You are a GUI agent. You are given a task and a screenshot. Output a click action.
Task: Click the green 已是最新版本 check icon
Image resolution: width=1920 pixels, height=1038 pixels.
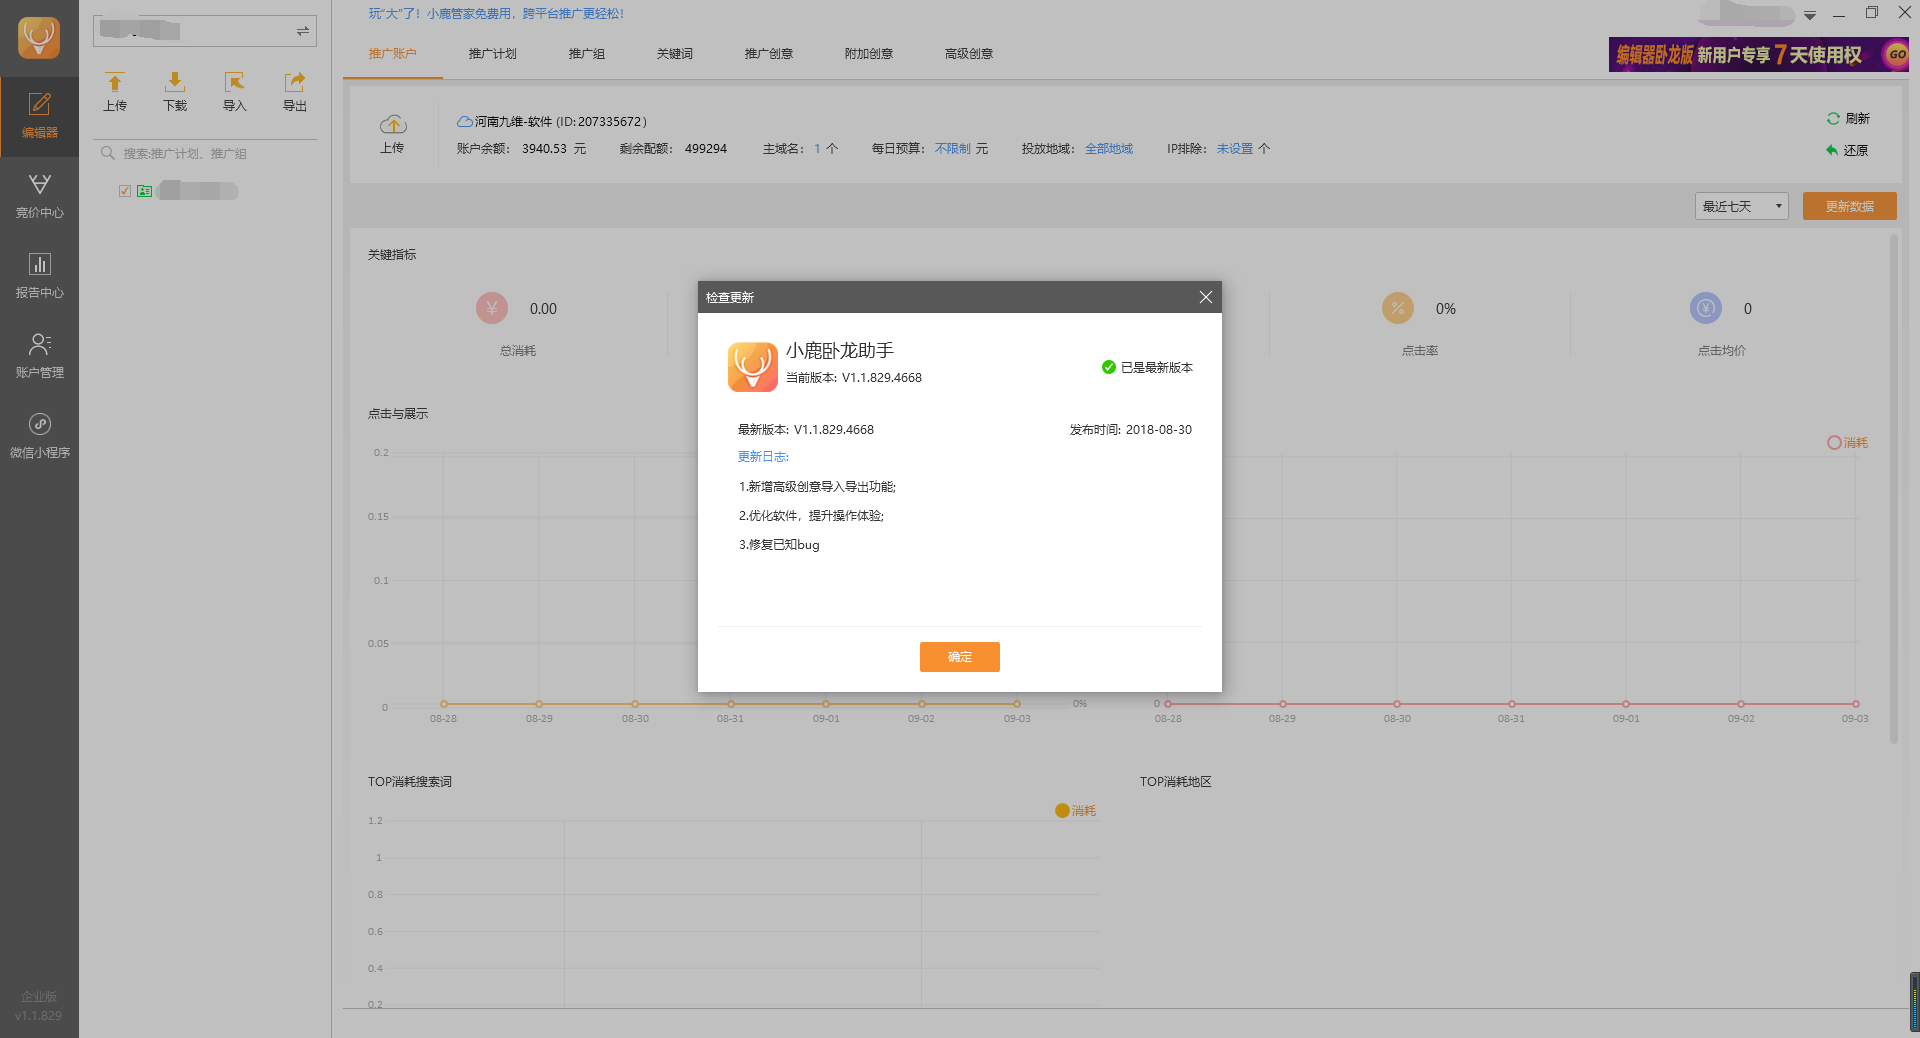pos(1109,367)
